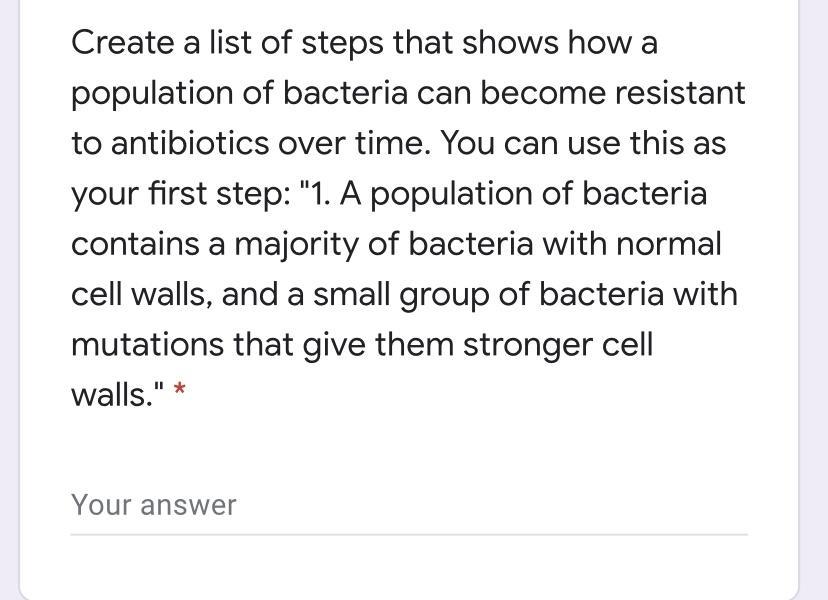Click the word 'normal' in the question
The height and width of the screenshot is (600, 828).
point(668,245)
